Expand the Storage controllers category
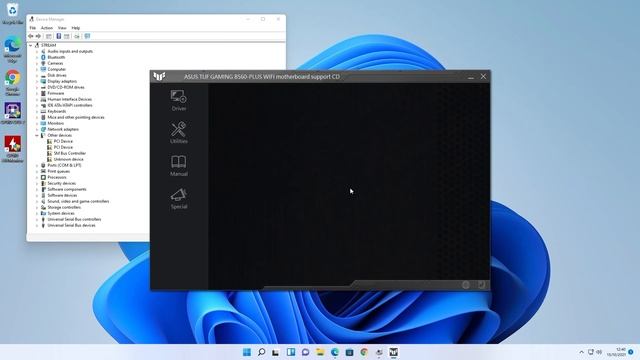Viewport: 640px width, 360px height. pos(37,207)
